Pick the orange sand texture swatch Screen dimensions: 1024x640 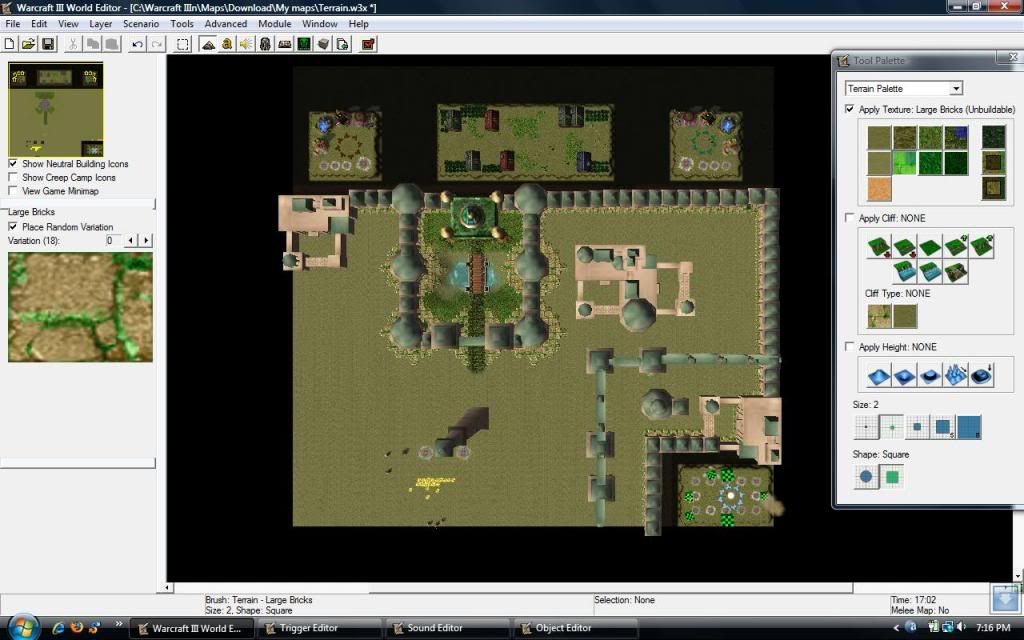879,189
